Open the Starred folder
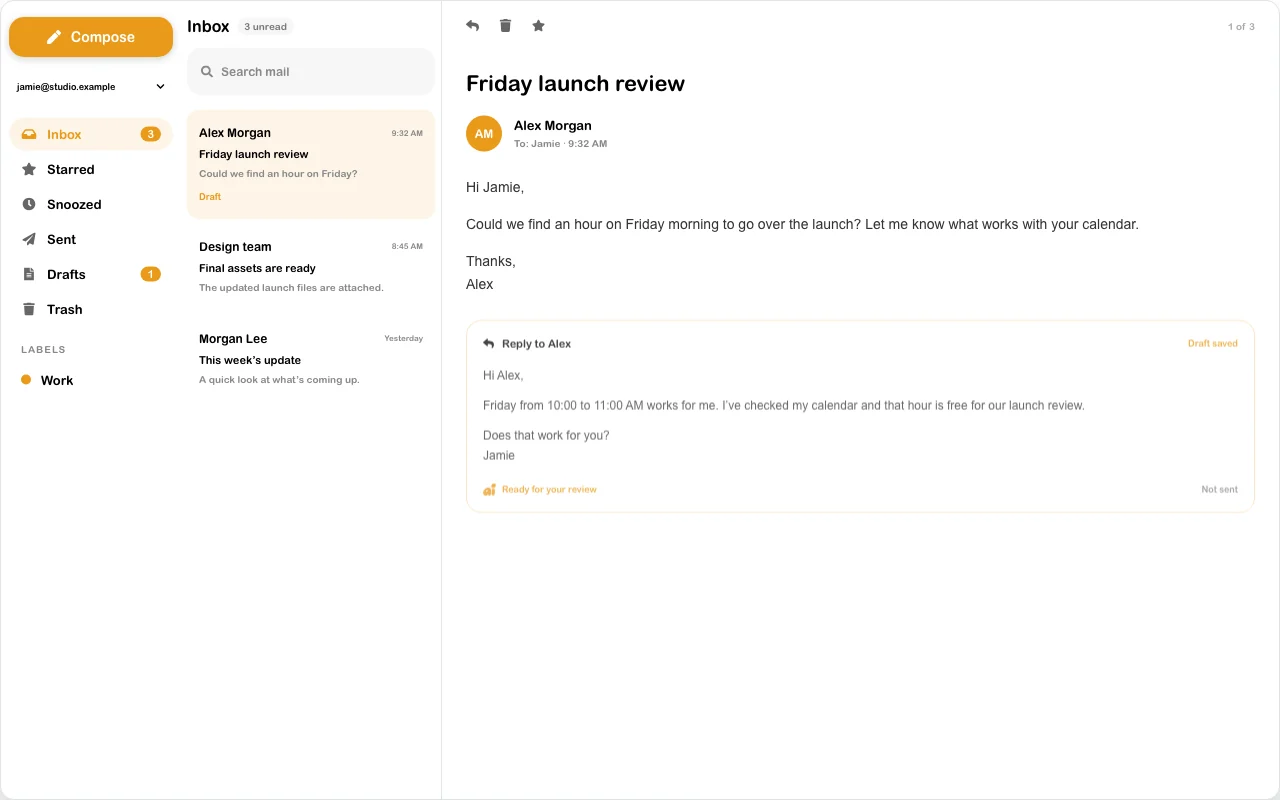Image resolution: width=1280 pixels, height=800 pixels. pos(91,169)
